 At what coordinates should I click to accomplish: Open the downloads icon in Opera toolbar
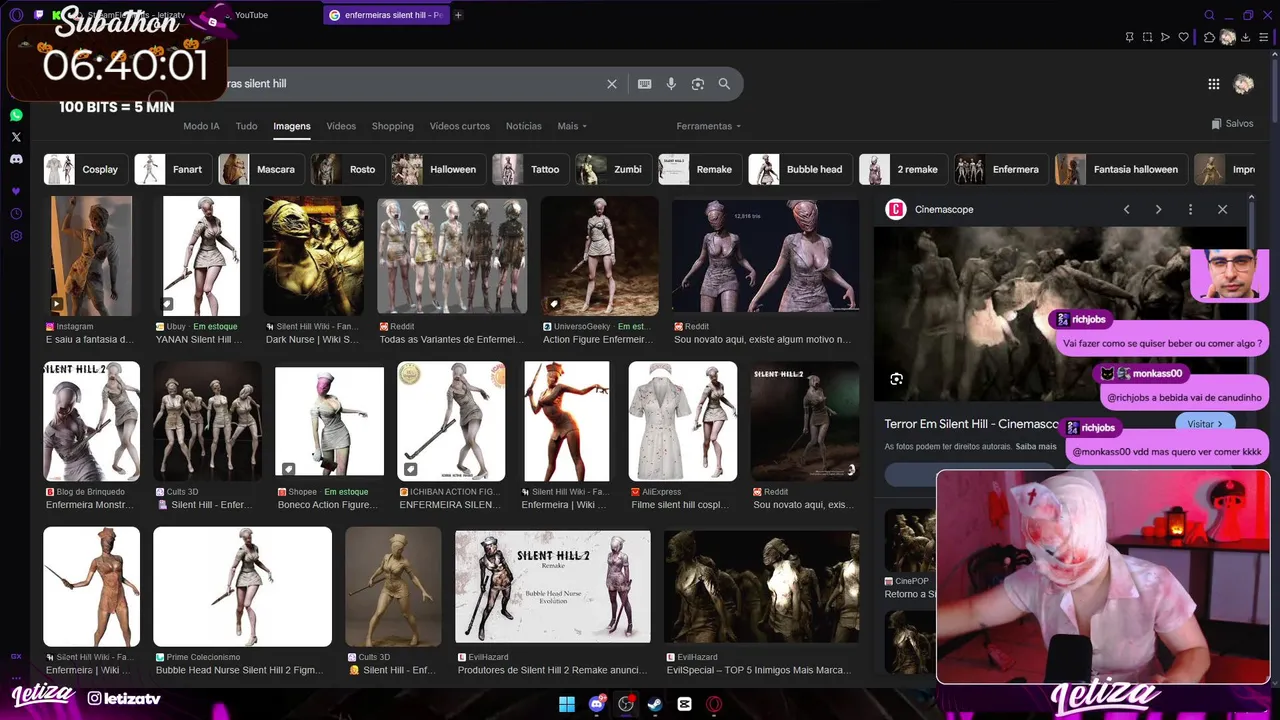point(1245,37)
